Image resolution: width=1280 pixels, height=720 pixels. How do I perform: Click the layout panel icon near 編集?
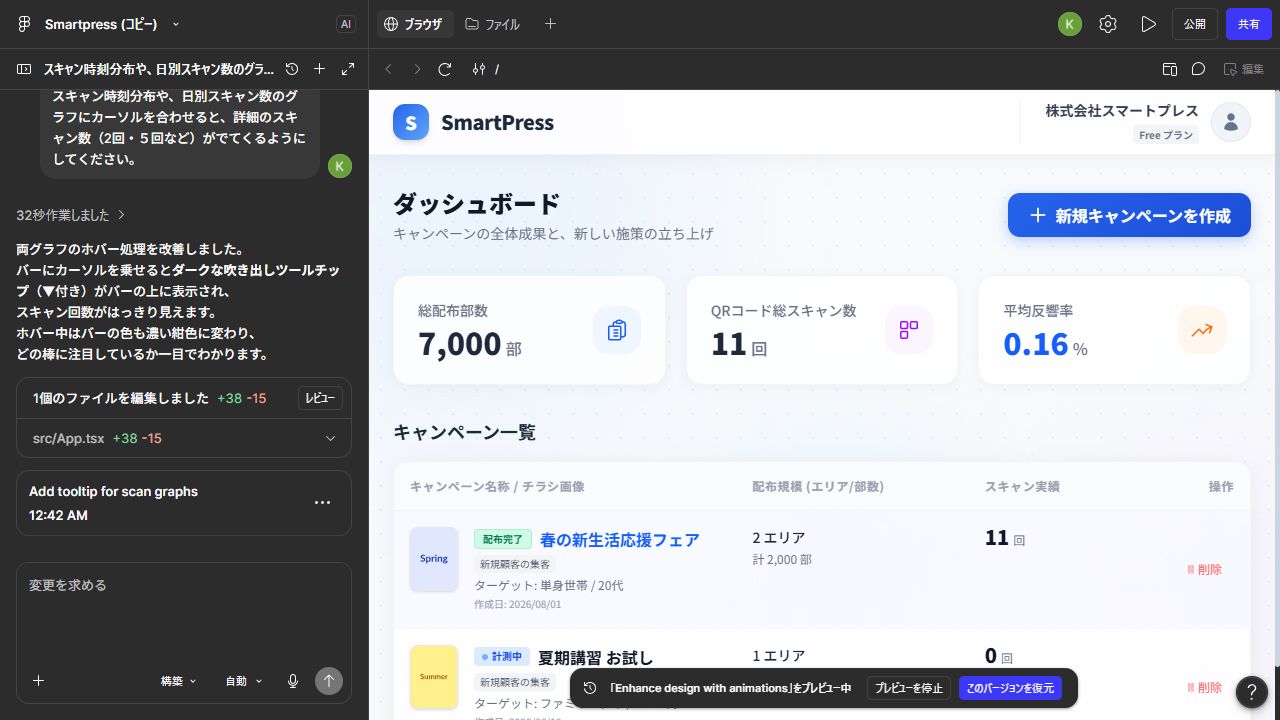[1170, 69]
